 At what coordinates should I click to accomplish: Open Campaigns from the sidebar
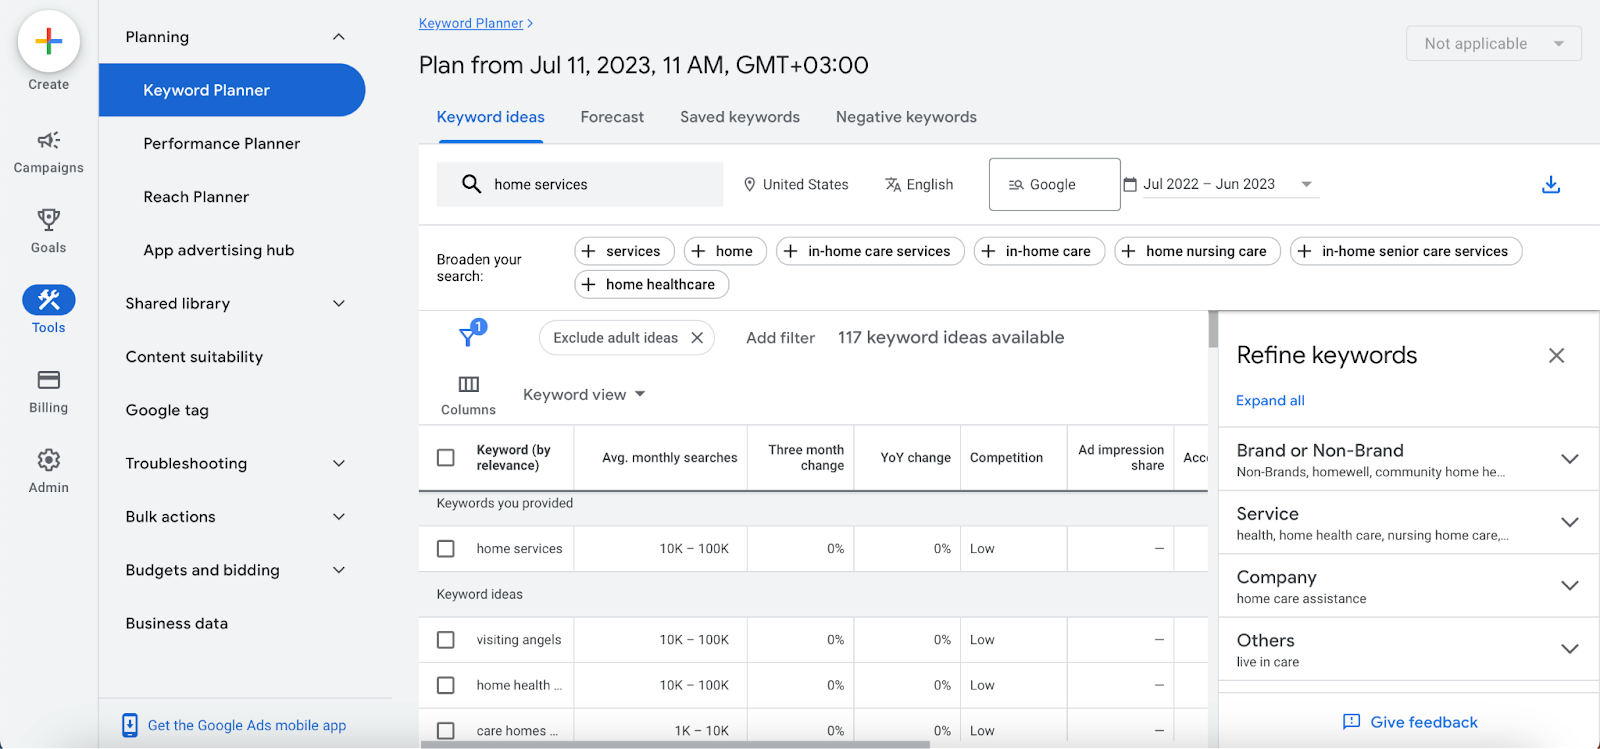[x=48, y=152]
